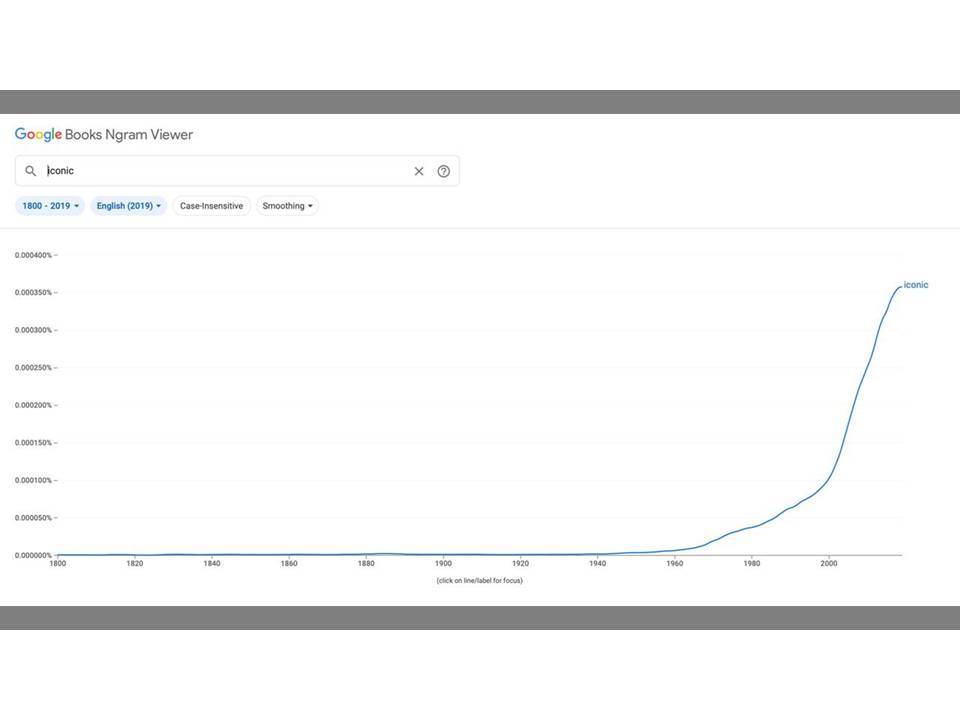Clear the search box with the X icon
This screenshot has height=720, width=960.
click(x=419, y=171)
